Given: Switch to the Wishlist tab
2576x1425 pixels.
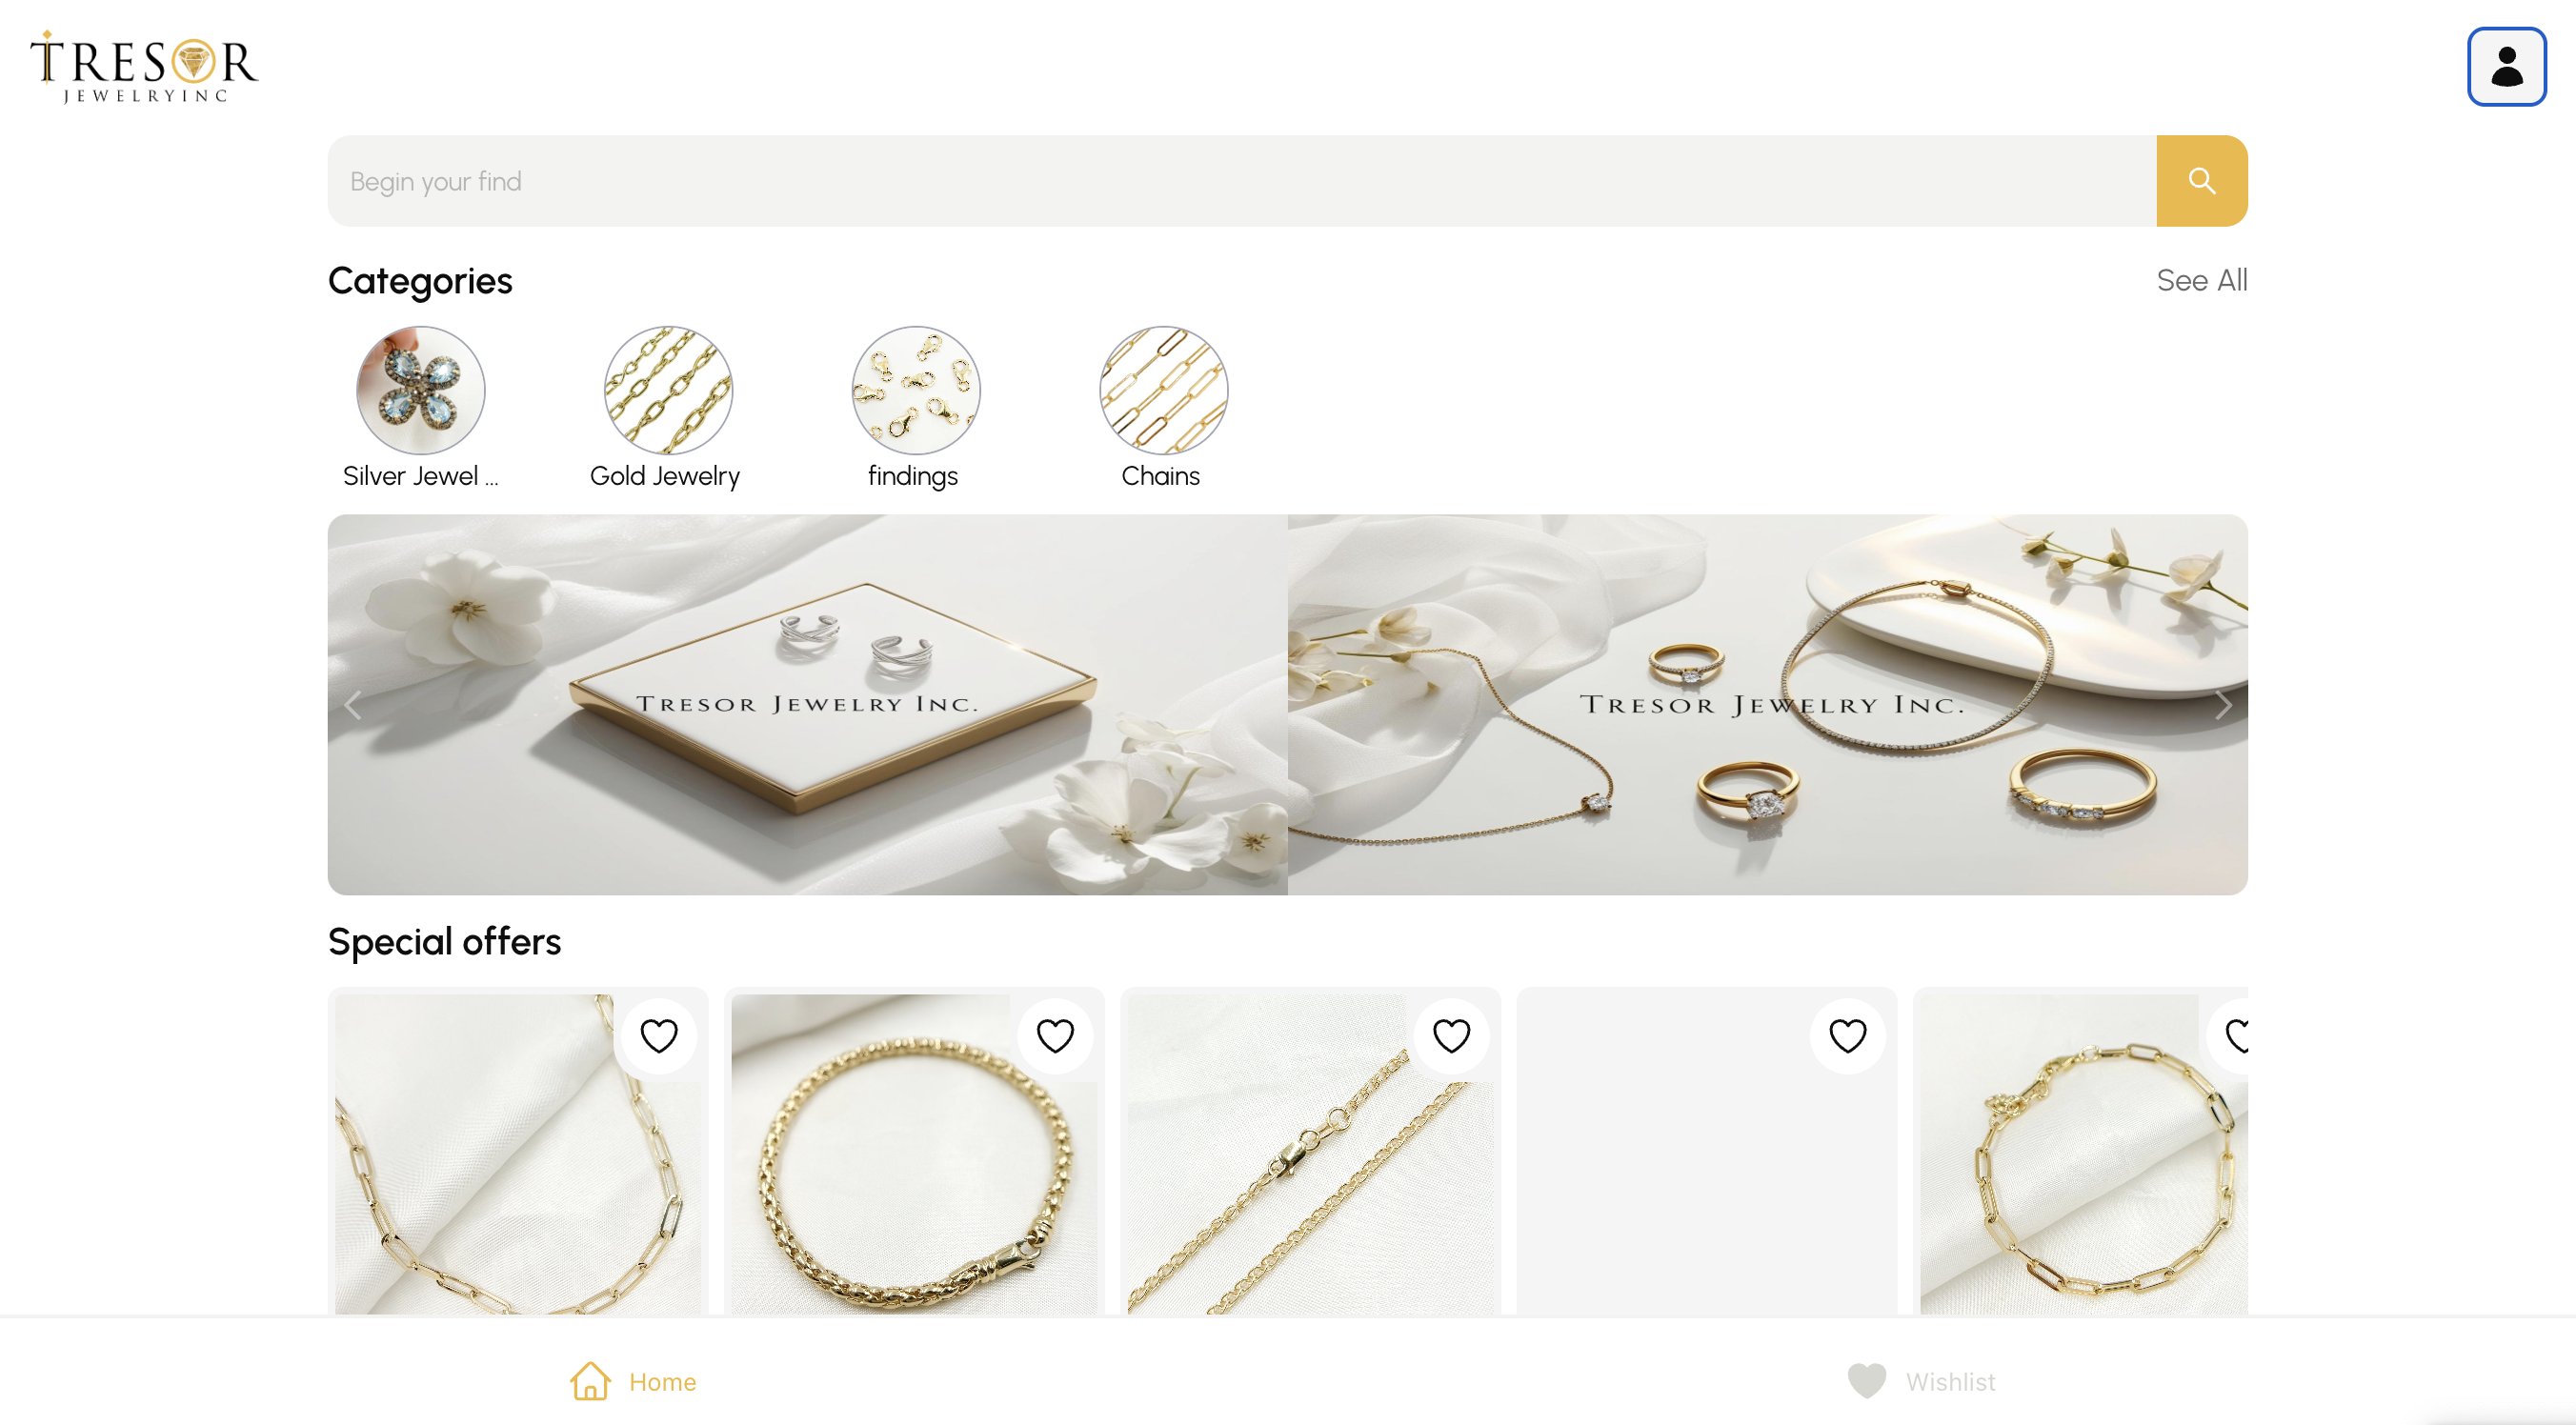Looking at the screenshot, I should pyautogui.click(x=1921, y=1381).
